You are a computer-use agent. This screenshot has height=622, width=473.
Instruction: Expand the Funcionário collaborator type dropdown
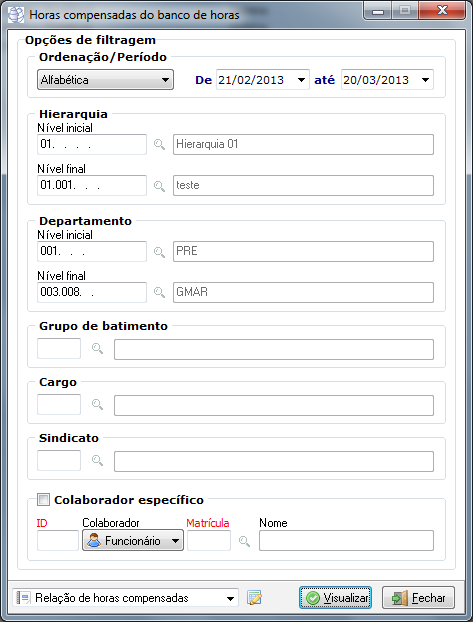133,541
